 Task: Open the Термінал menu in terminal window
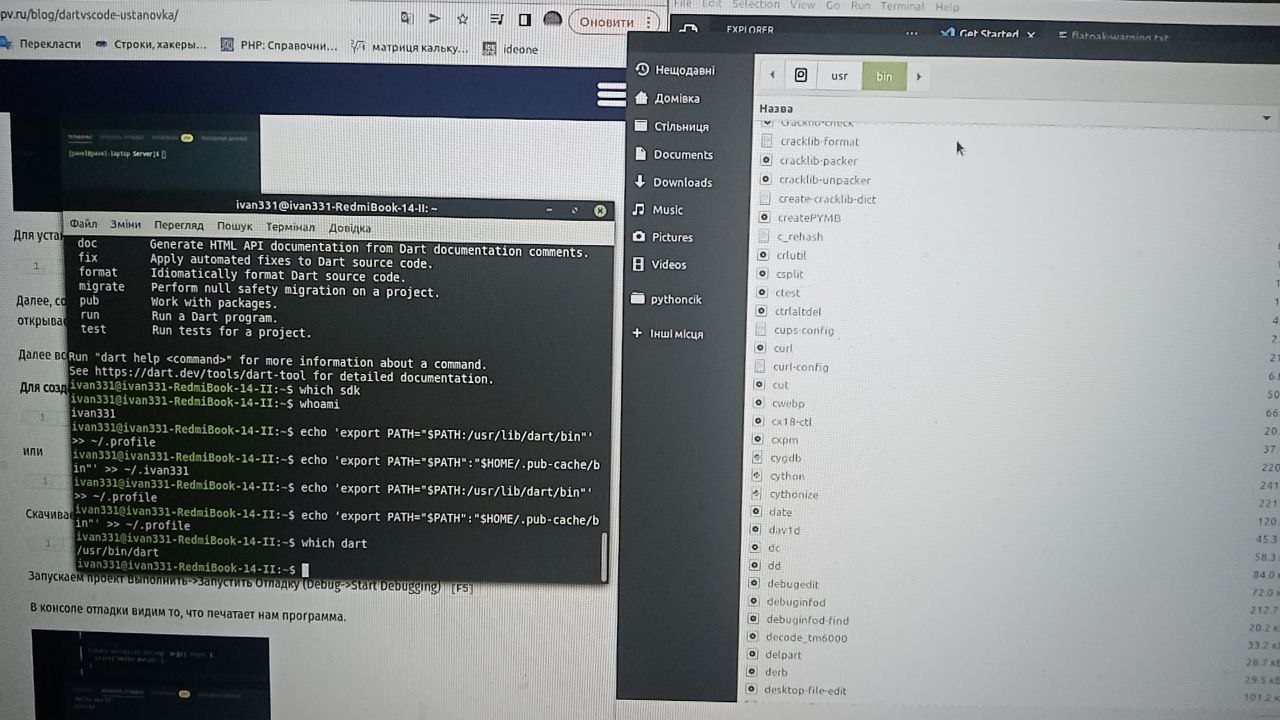290,227
